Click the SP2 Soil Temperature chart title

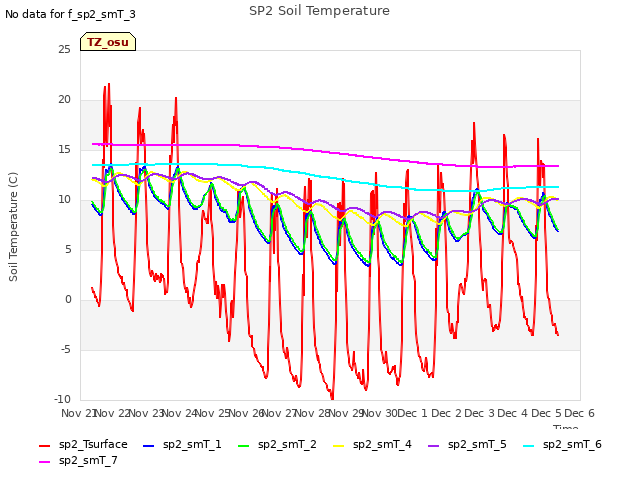319,11
